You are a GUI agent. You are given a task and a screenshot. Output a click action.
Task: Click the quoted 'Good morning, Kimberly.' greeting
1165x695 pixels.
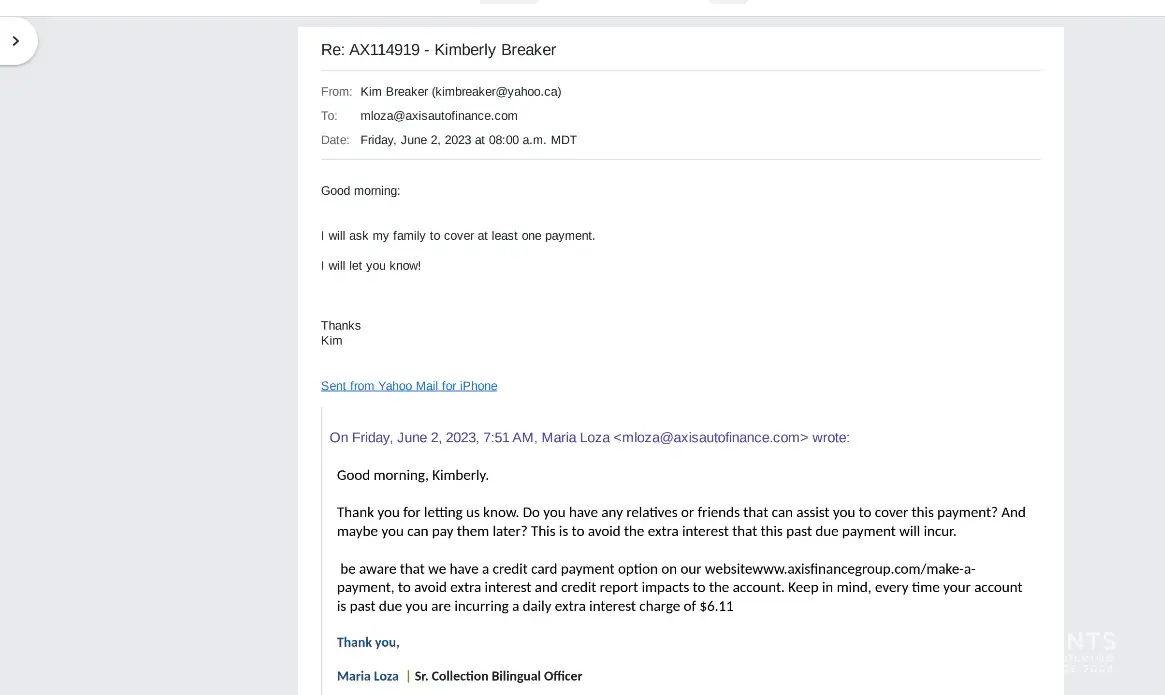(x=412, y=475)
